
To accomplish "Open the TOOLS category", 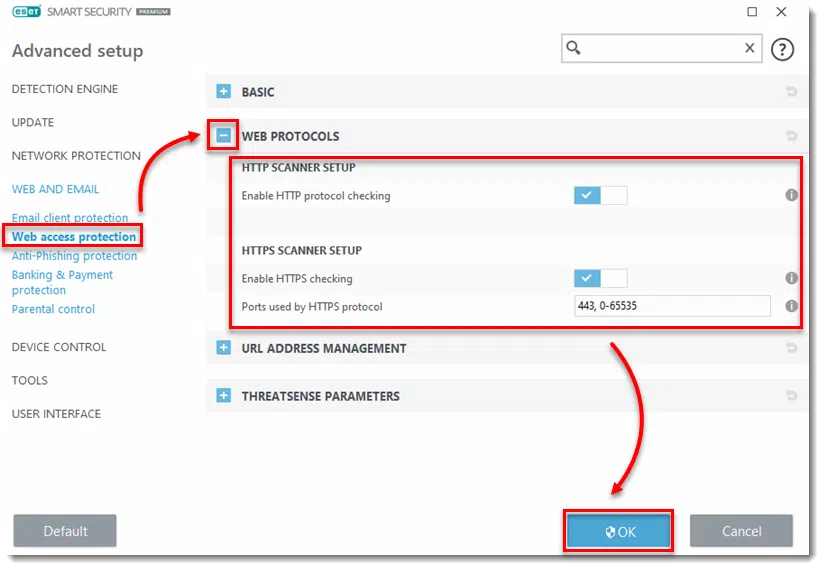I will point(29,380).
